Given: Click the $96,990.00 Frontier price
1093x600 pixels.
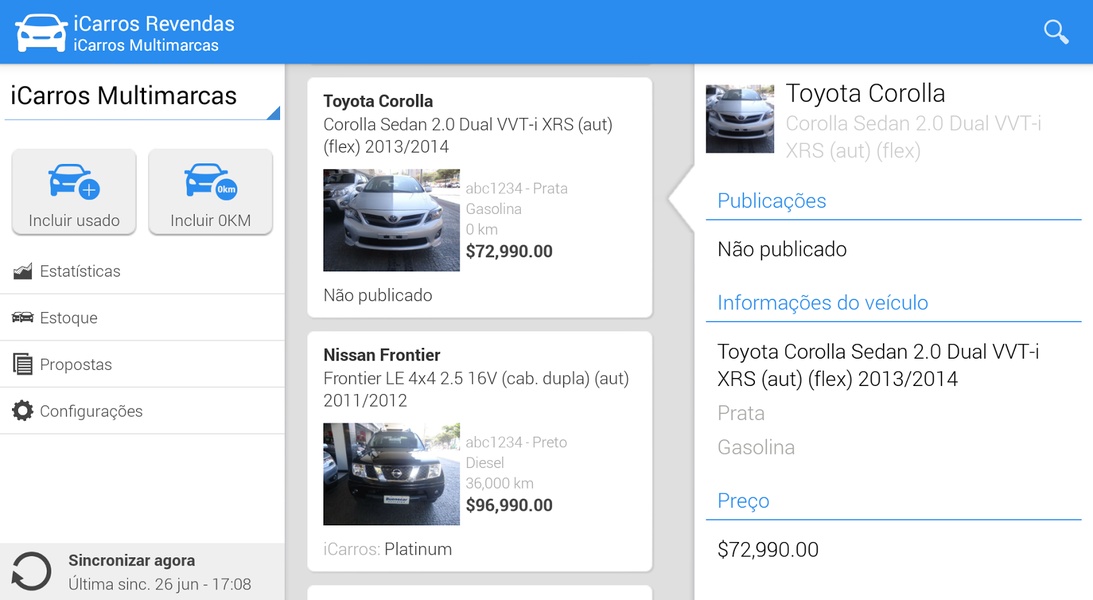Looking at the screenshot, I should tap(509, 505).
